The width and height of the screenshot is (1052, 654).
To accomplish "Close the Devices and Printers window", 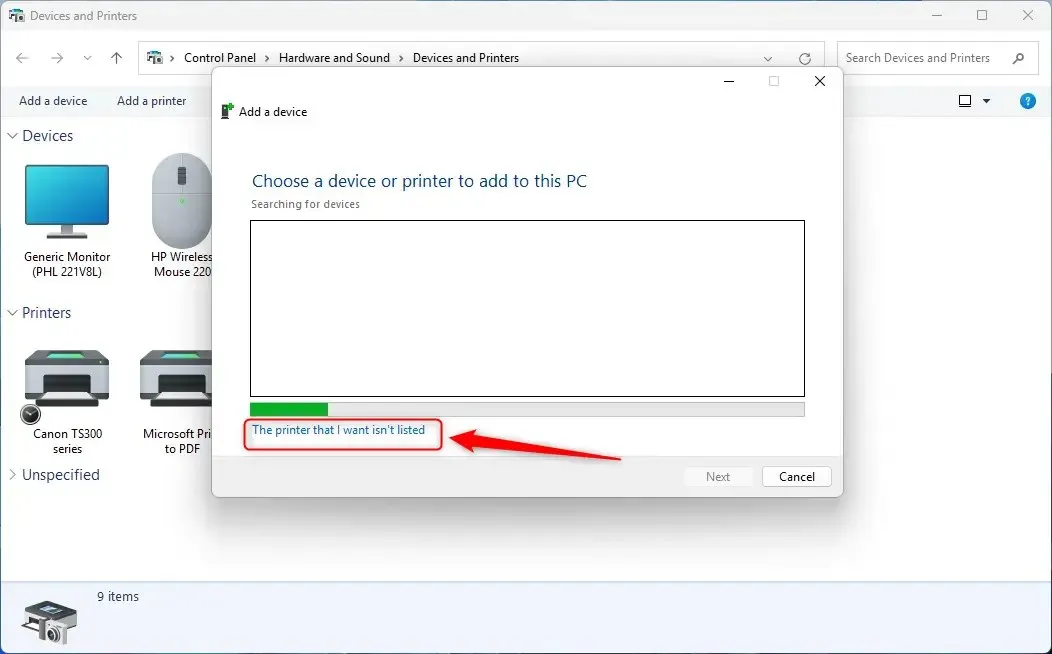I will click(1027, 15).
